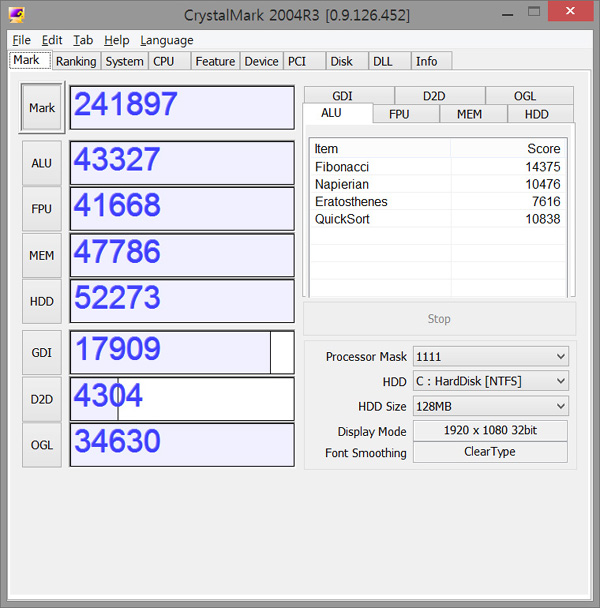600x608 pixels.
Task: Switch to the Info tab
Action: click(432, 61)
